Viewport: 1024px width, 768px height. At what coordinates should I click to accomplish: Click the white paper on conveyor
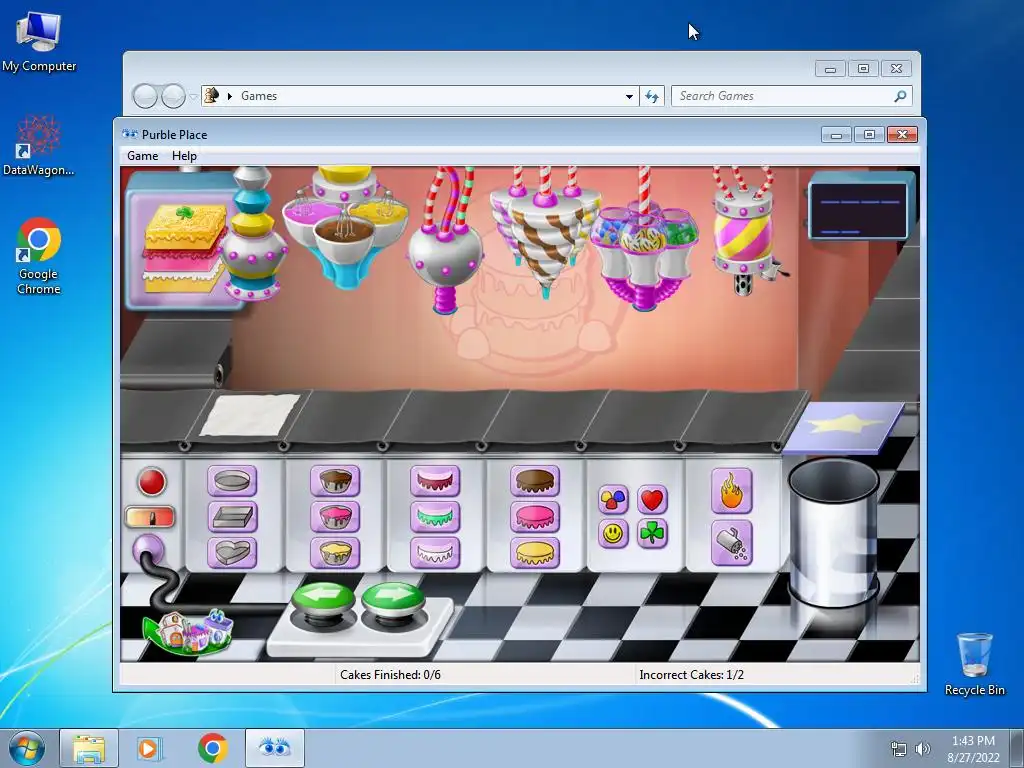click(x=249, y=415)
